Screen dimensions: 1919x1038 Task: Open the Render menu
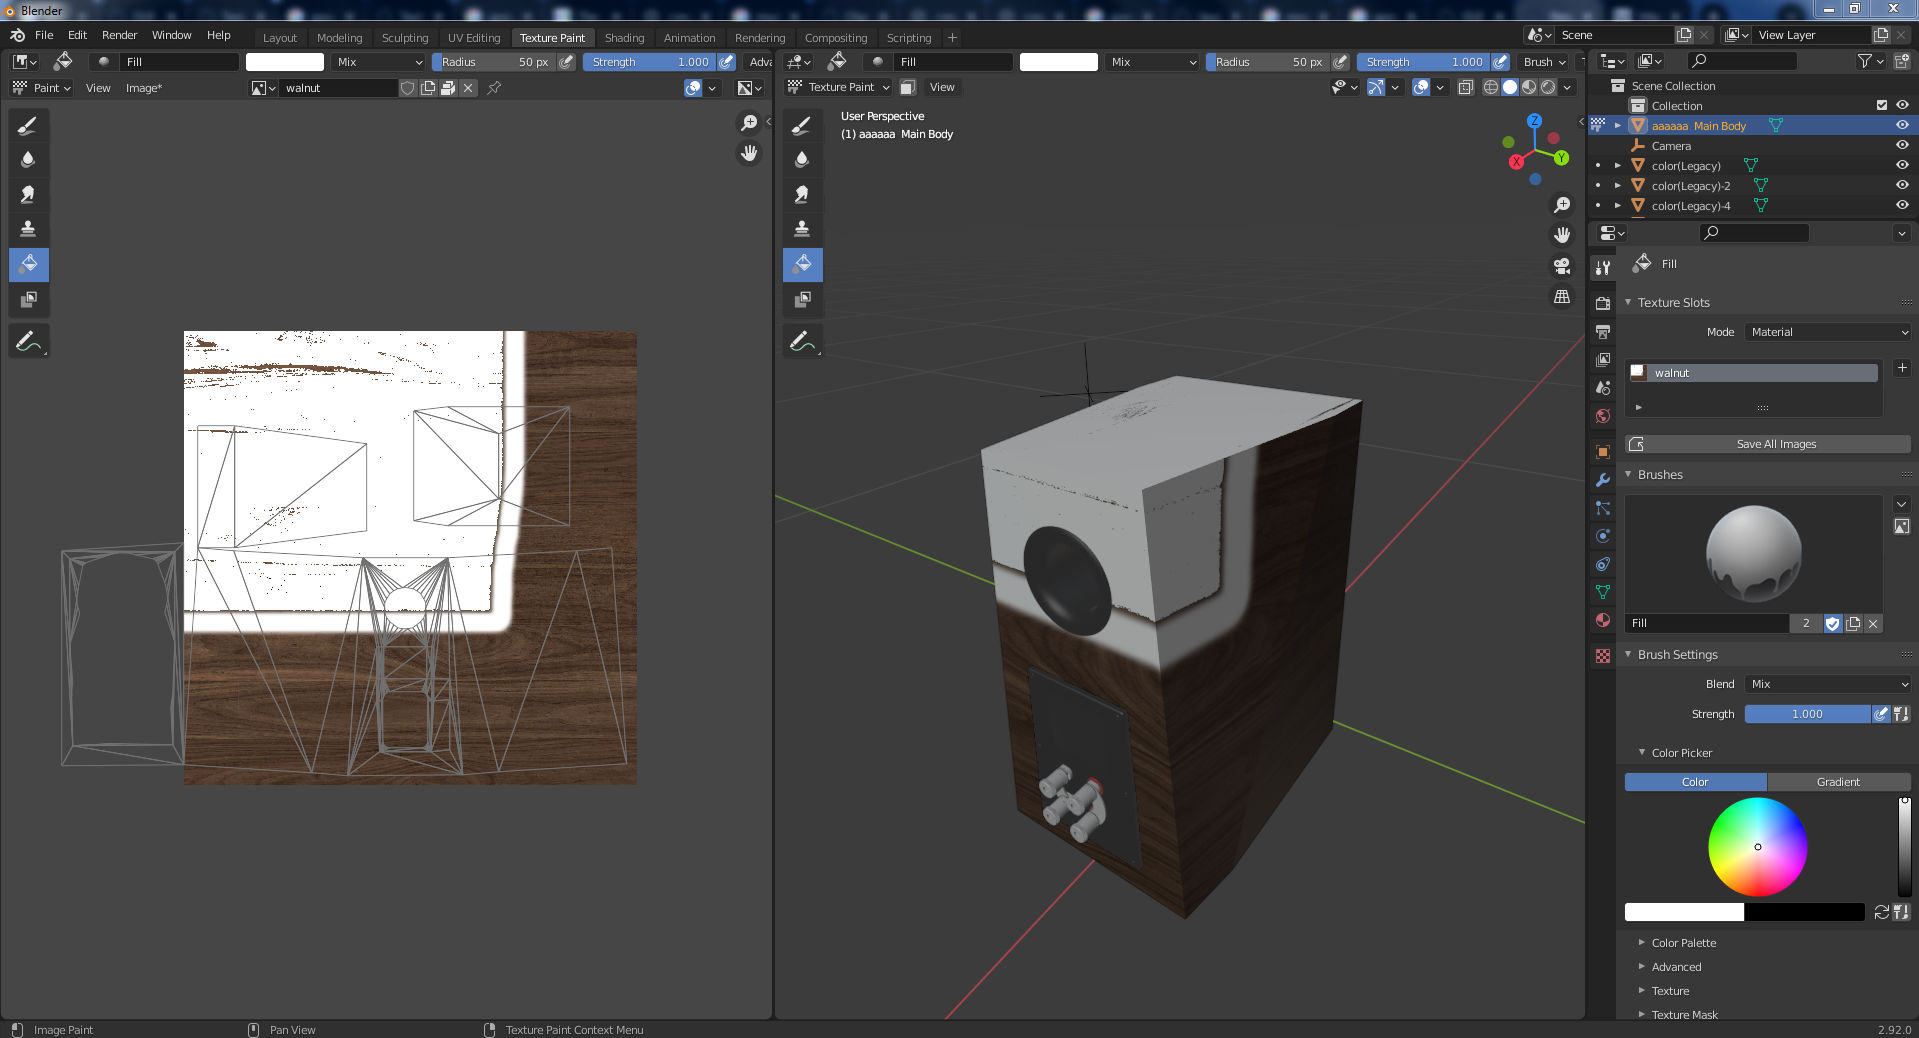(x=119, y=35)
